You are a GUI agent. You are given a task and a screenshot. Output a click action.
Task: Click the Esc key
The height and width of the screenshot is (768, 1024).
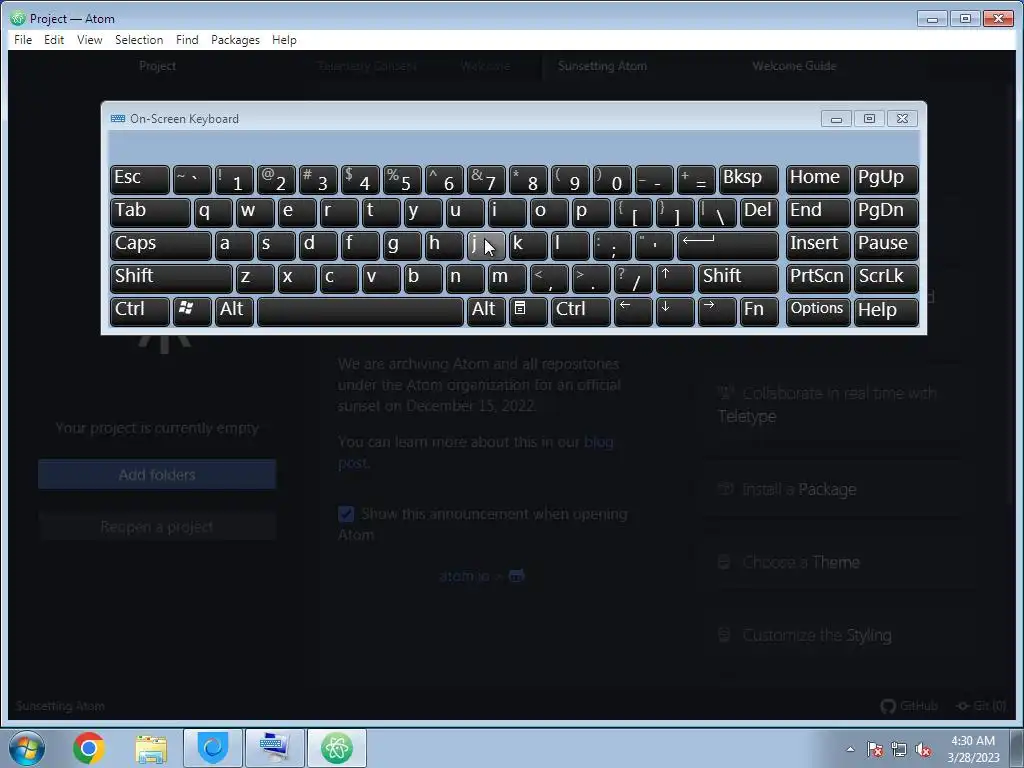[140, 179]
